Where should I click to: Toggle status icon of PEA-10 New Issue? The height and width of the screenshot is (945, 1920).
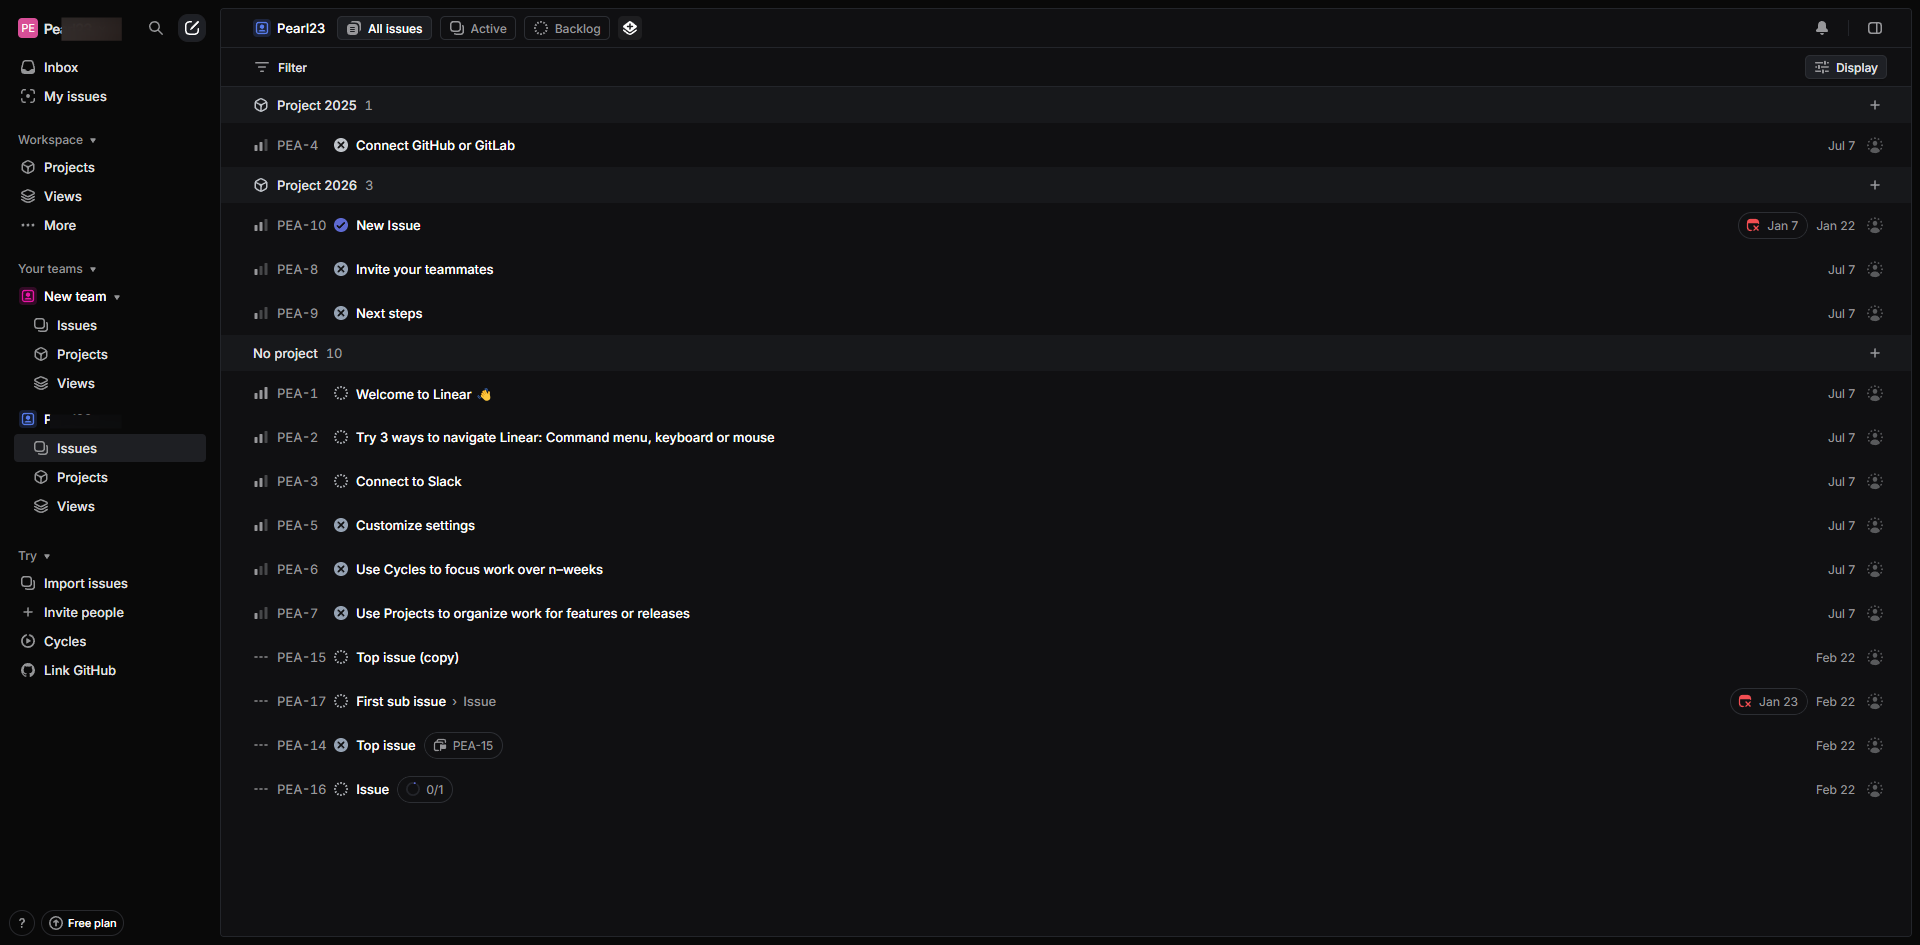coord(341,226)
